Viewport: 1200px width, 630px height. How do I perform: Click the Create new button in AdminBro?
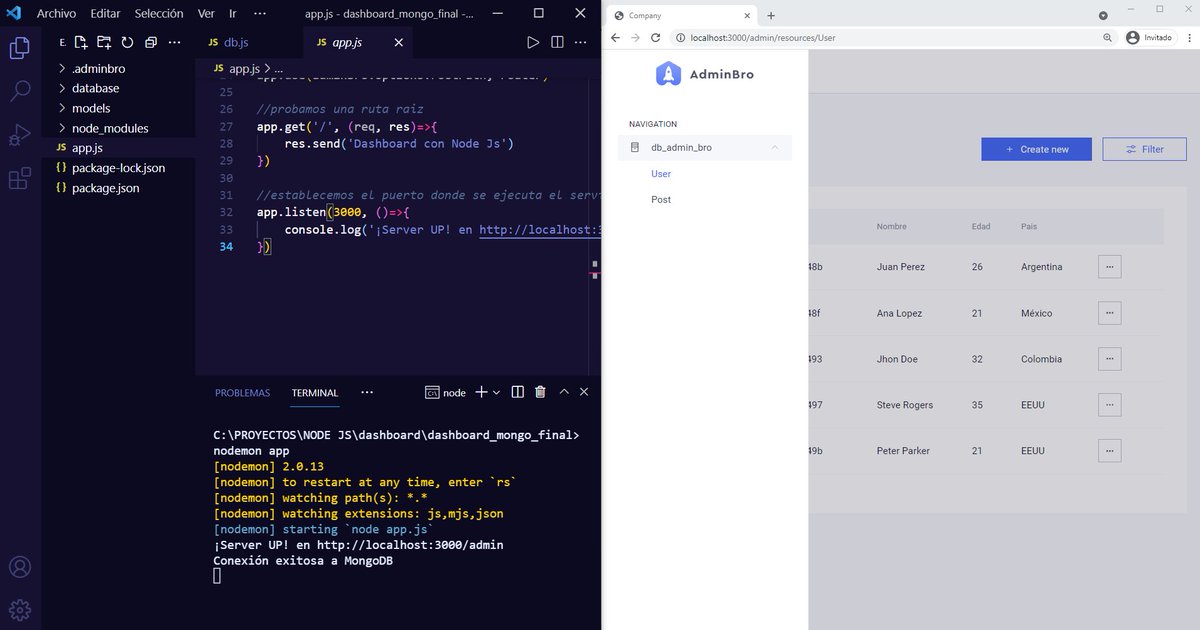[1036, 149]
